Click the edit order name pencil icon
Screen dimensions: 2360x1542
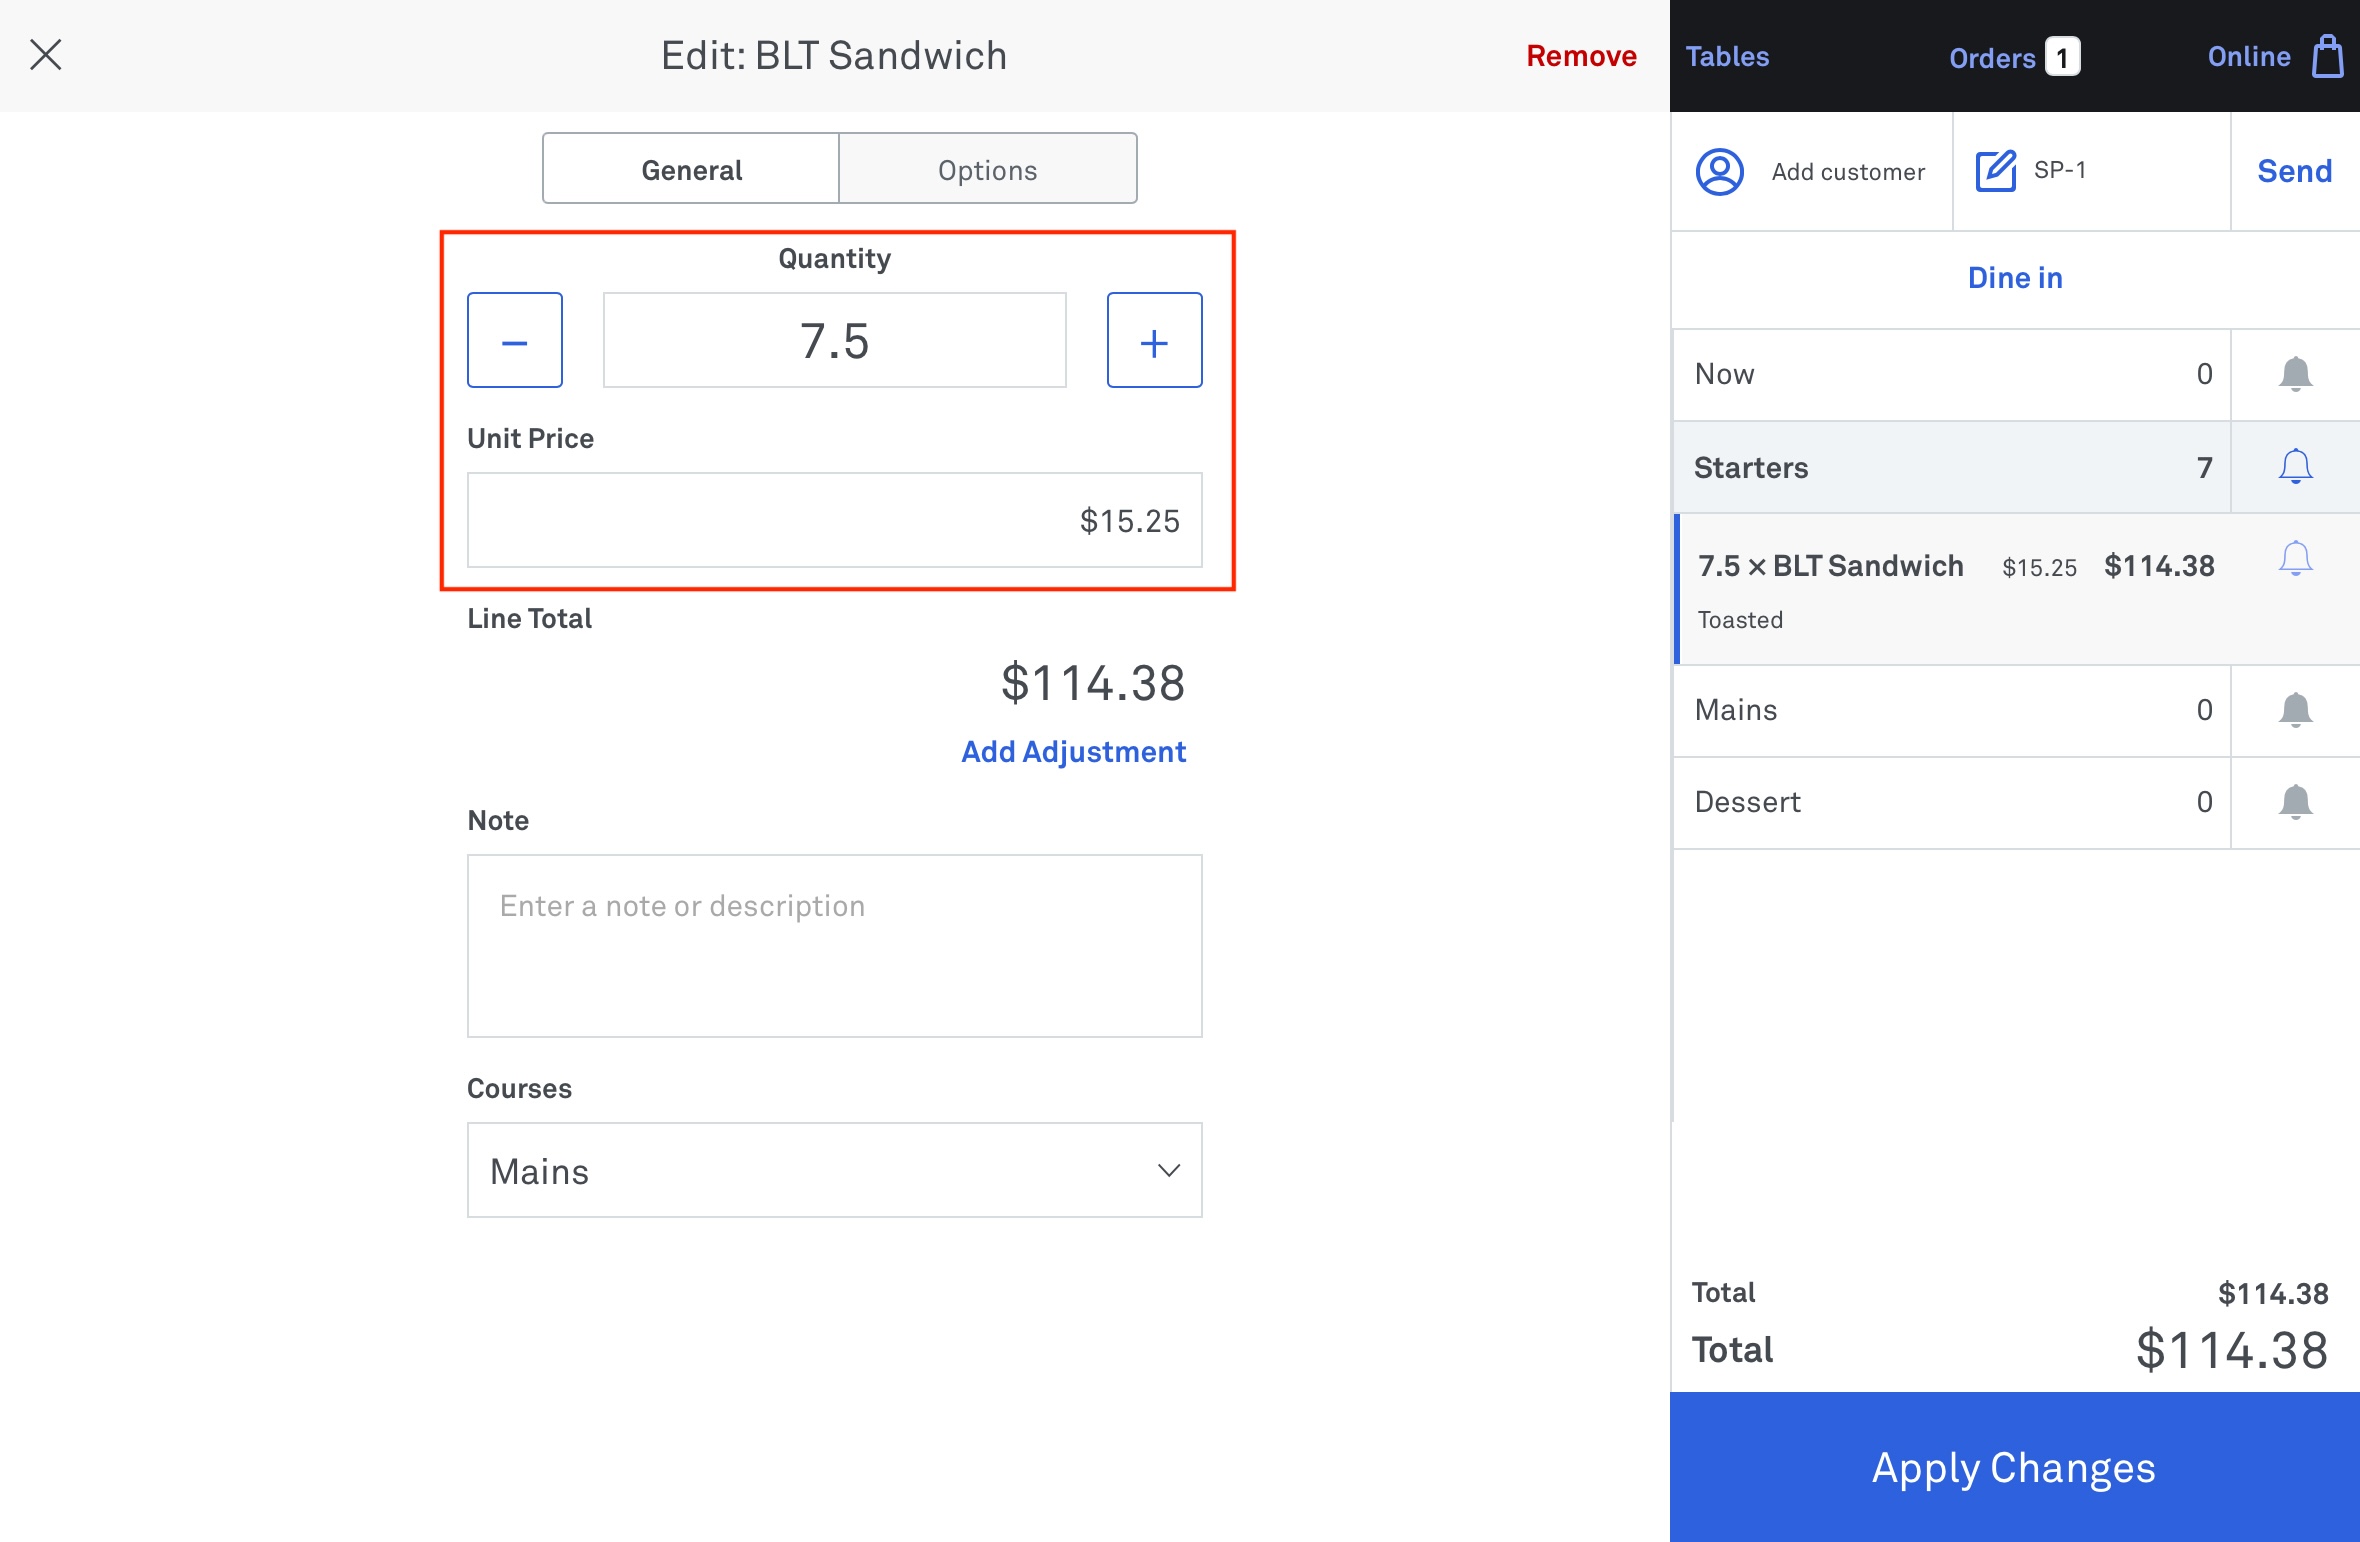point(1996,171)
